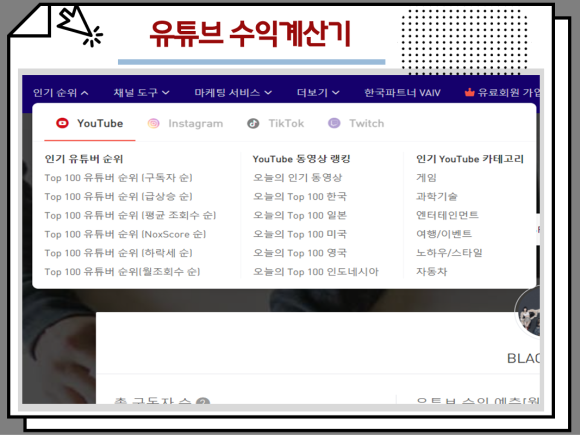Image resolution: width=580 pixels, height=435 pixels.
Task: Click the crown icon beside 유료회원 가입
Action: (469, 92)
